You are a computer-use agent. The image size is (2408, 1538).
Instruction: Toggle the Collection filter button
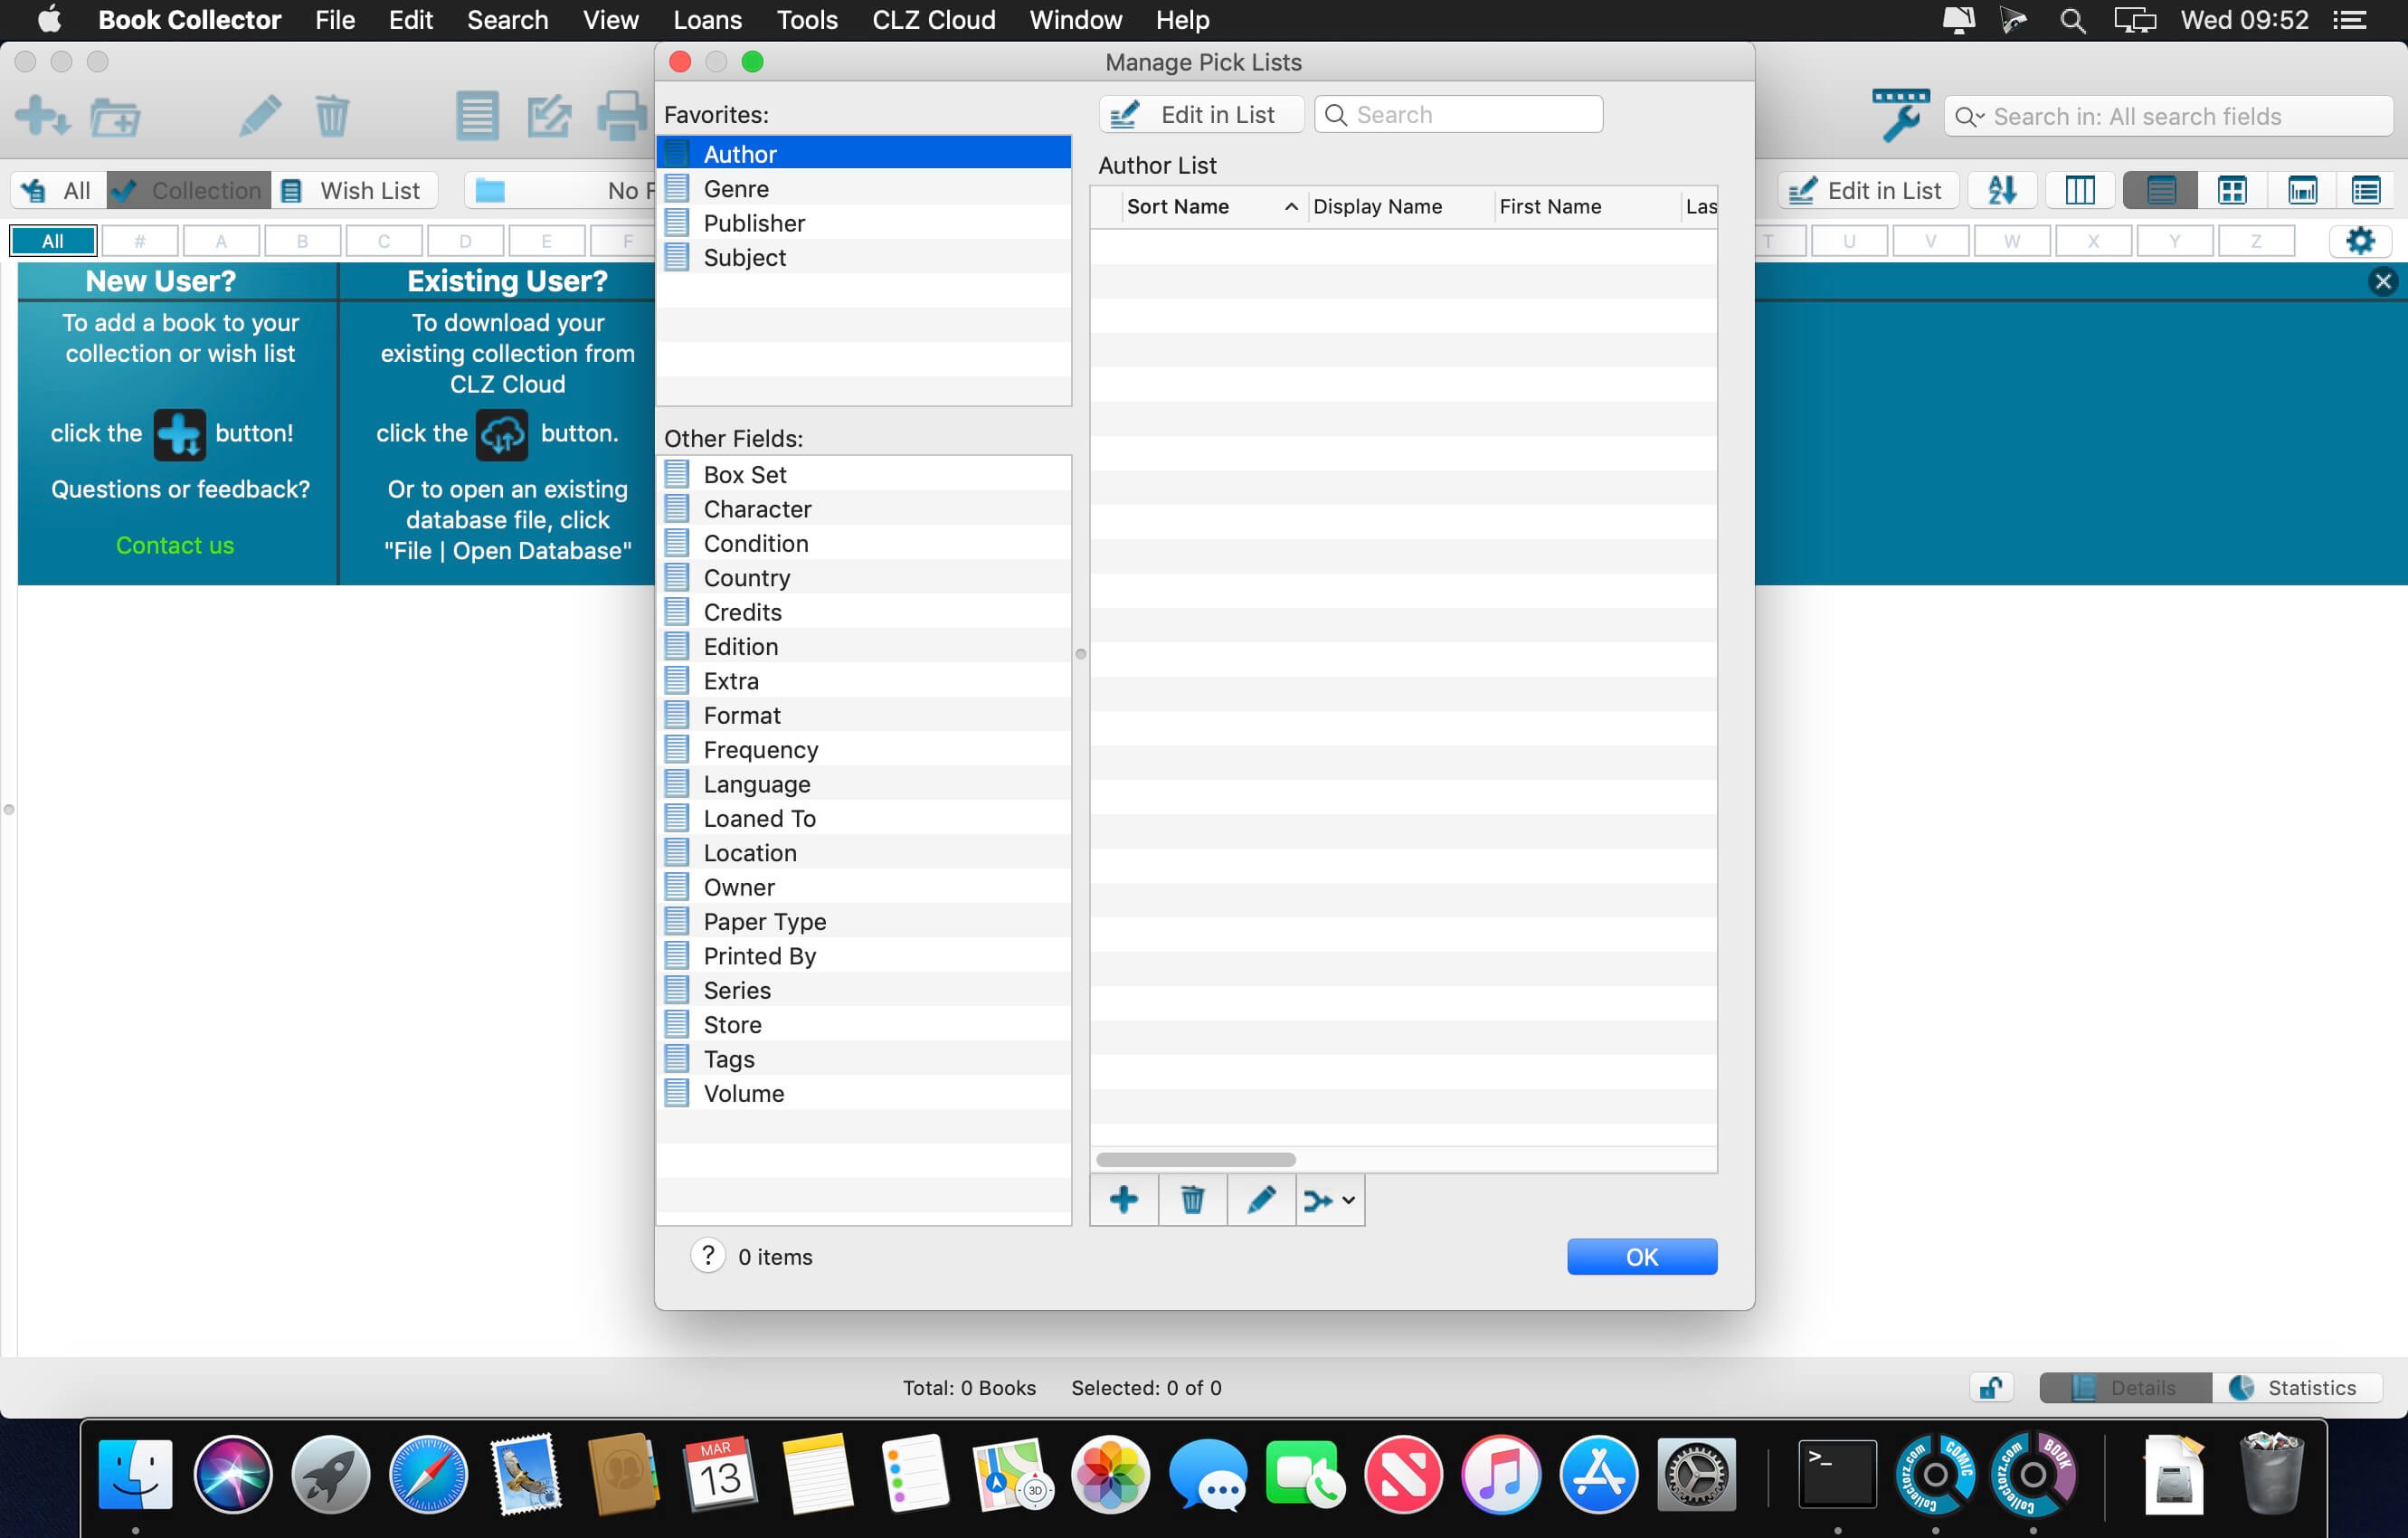(189, 190)
